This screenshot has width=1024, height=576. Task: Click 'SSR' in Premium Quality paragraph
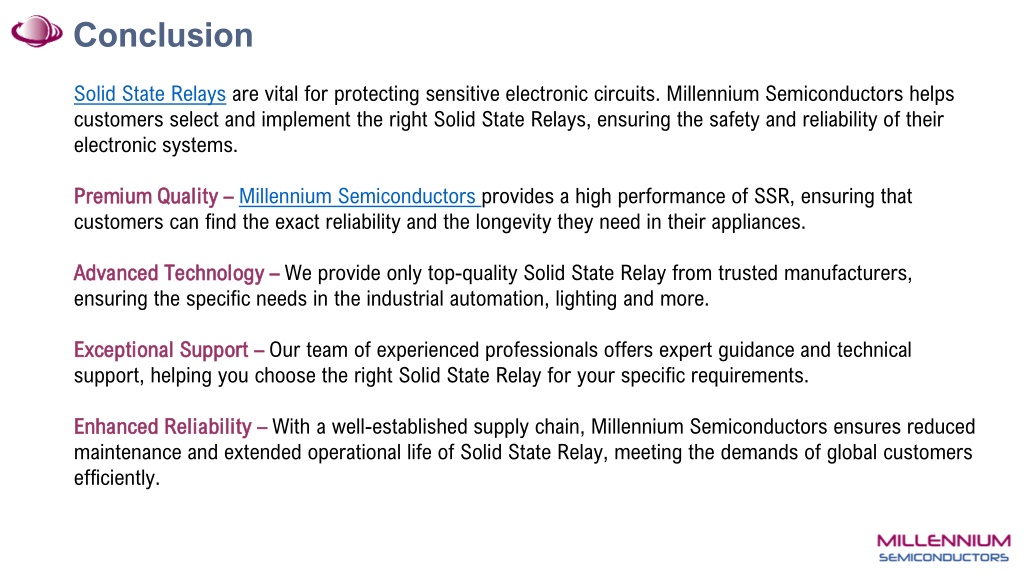(x=771, y=196)
